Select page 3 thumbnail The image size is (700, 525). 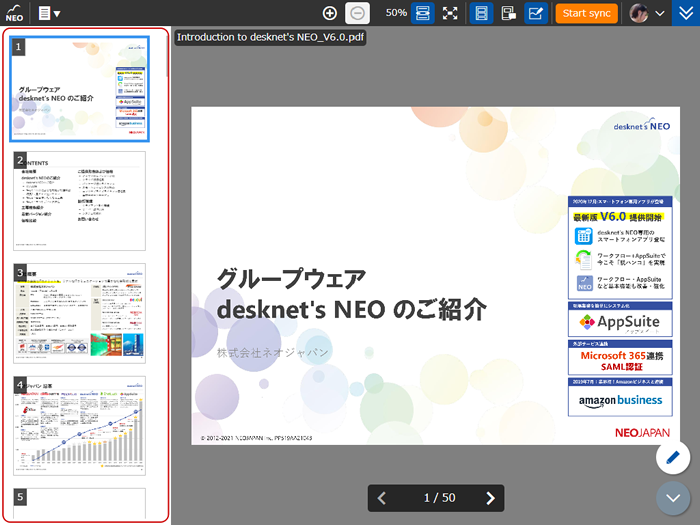[x=79, y=313]
